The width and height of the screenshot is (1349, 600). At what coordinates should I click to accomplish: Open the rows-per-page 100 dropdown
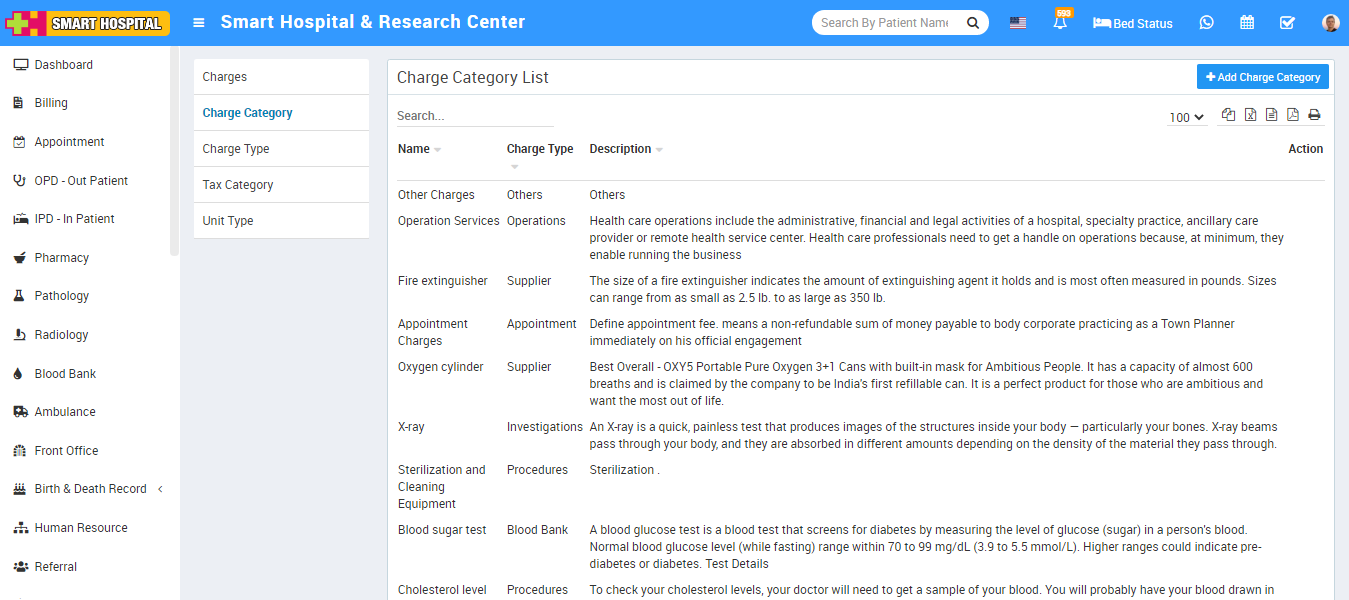[1186, 117]
